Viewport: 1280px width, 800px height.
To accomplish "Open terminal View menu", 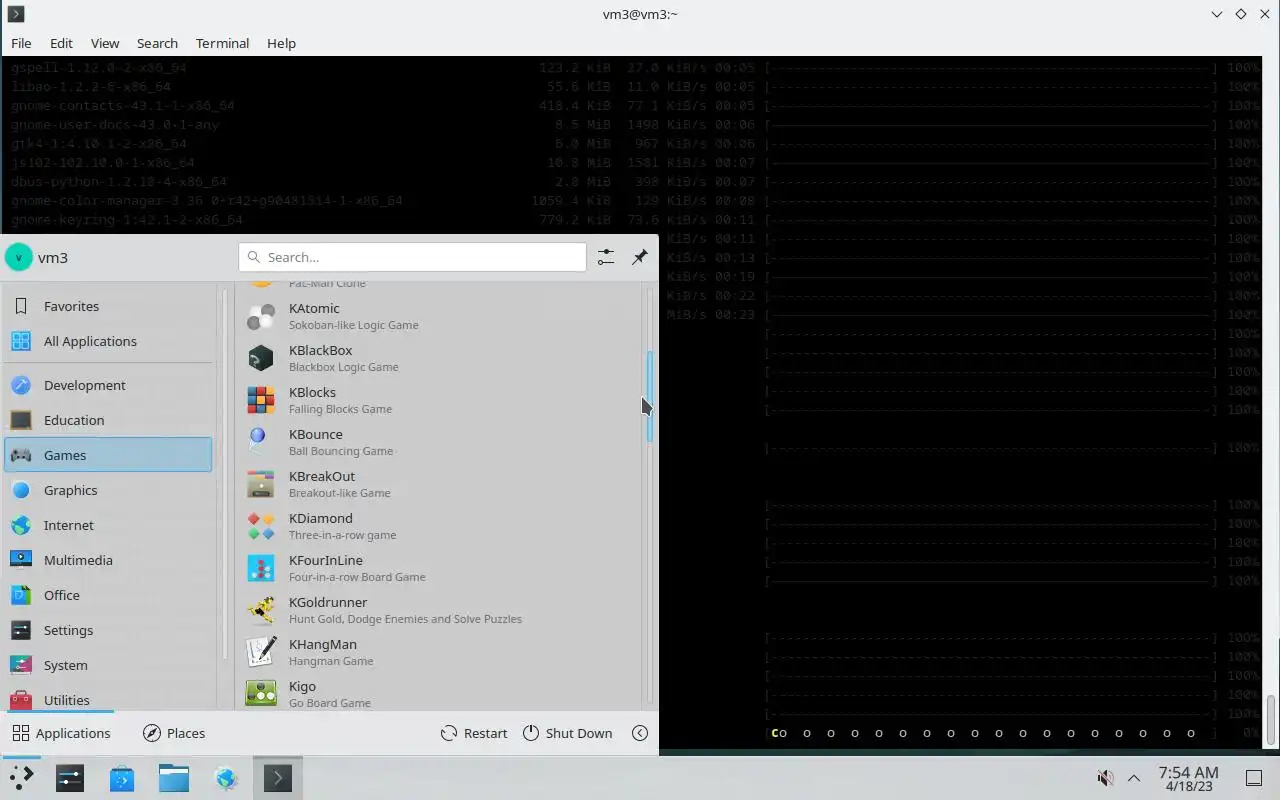I will (x=105, y=43).
